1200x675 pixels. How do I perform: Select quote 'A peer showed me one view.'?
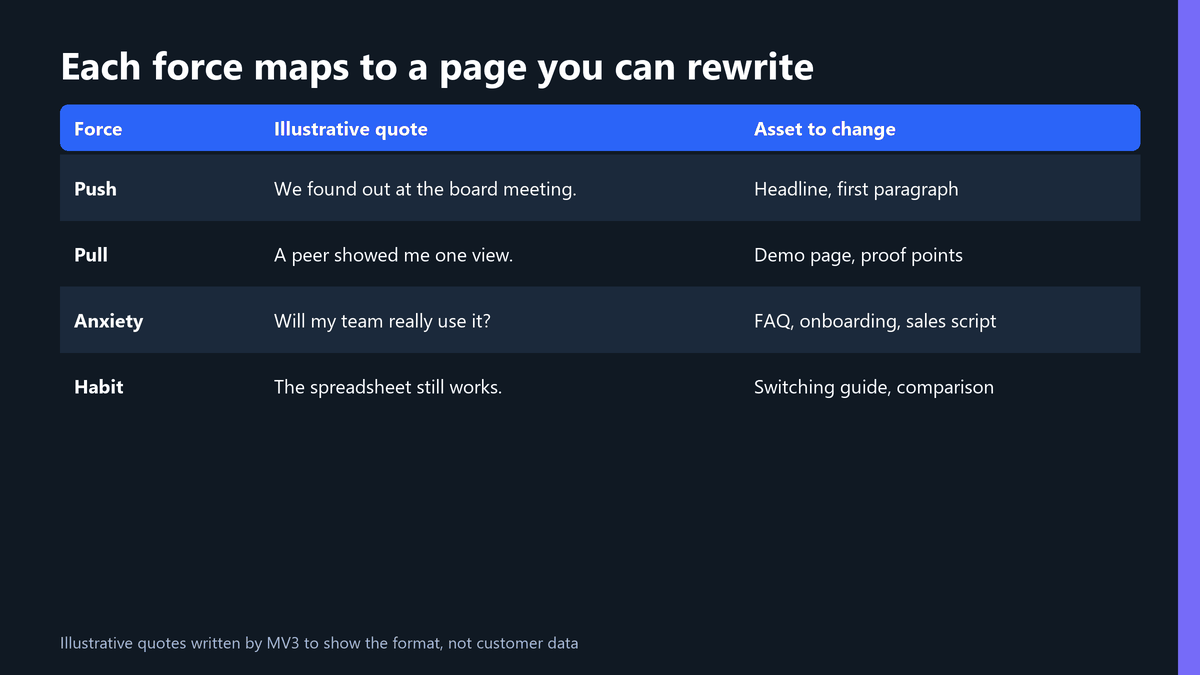(393, 255)
